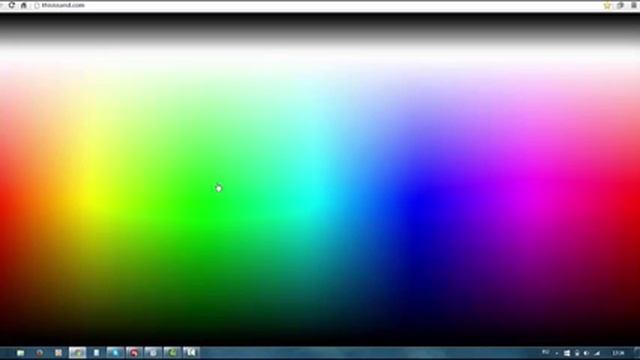Open the network signal tray icon
640x360 pixels.
(x=597, y=353)
